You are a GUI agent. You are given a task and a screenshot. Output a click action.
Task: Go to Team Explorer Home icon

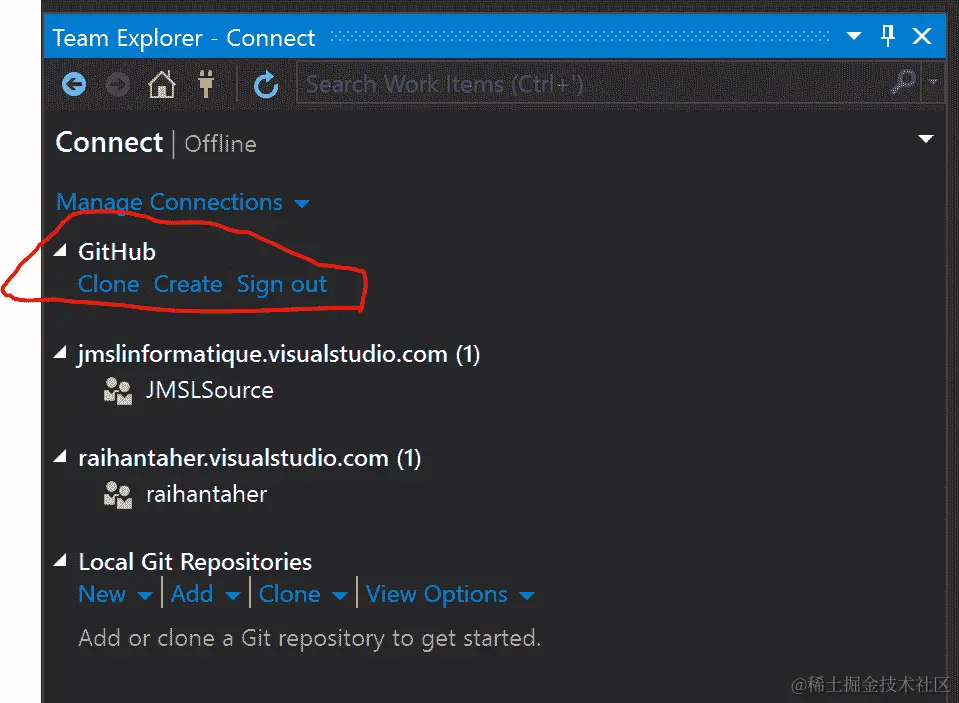coord(162,84)
